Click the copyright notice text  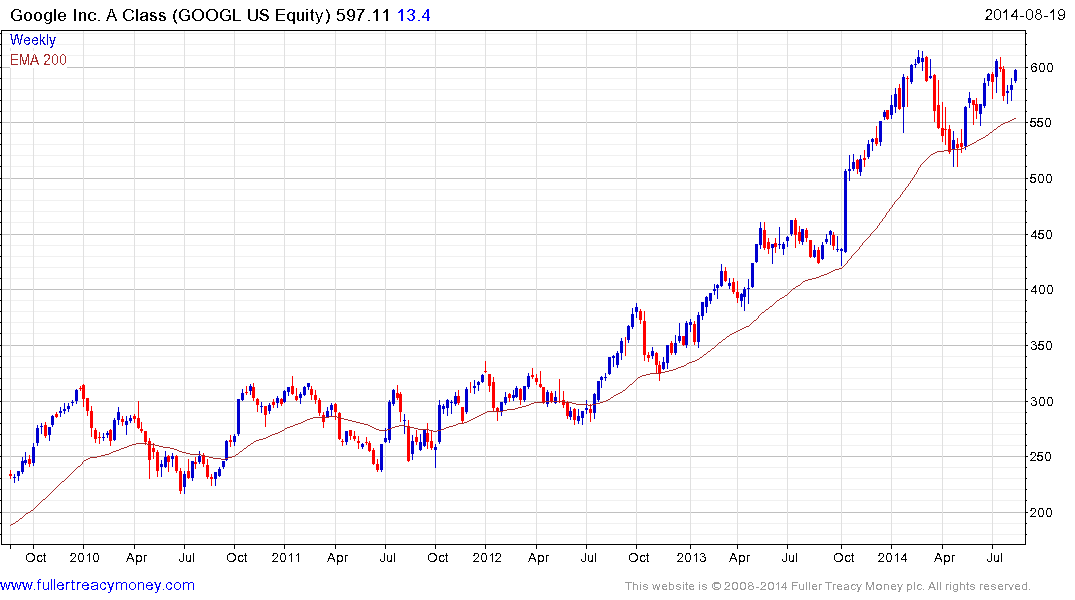(x=828, y=586)
